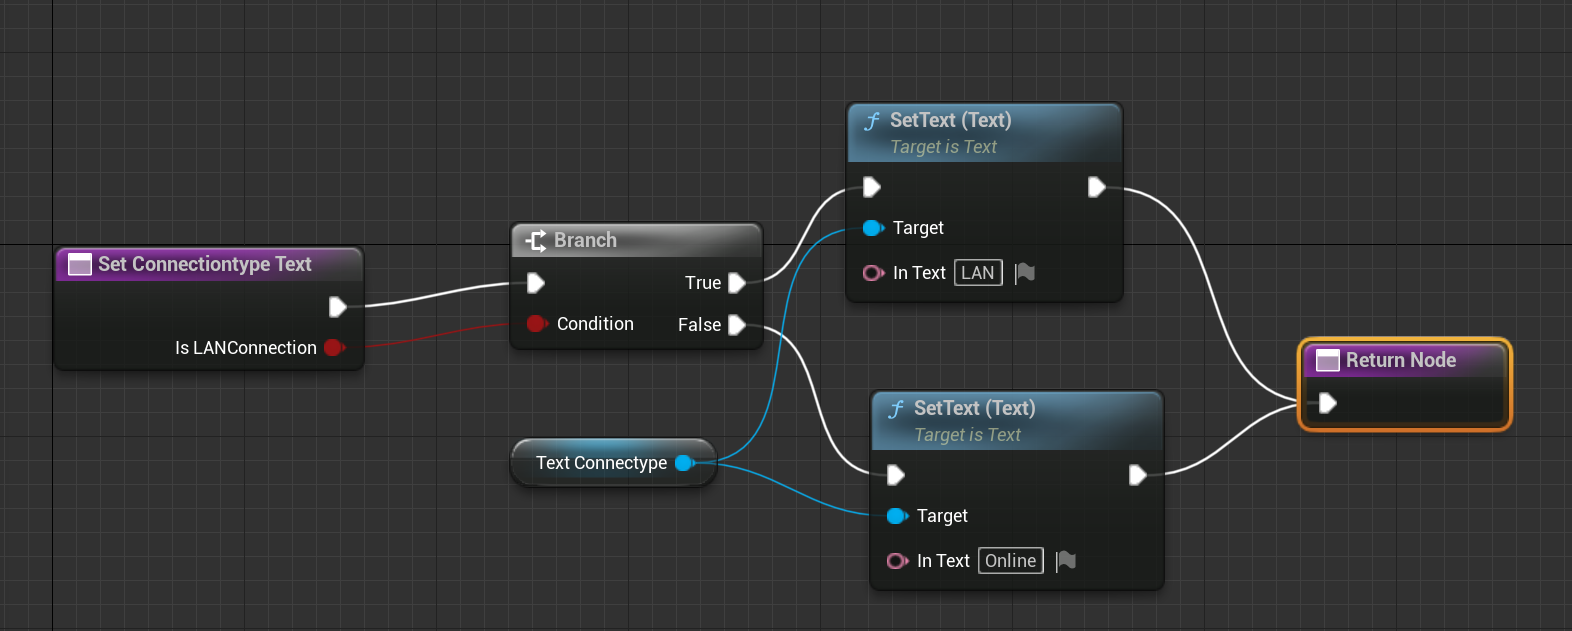Edit the LAN text input field
Screen dimensions: 1572x631
[x=978, y=273]
